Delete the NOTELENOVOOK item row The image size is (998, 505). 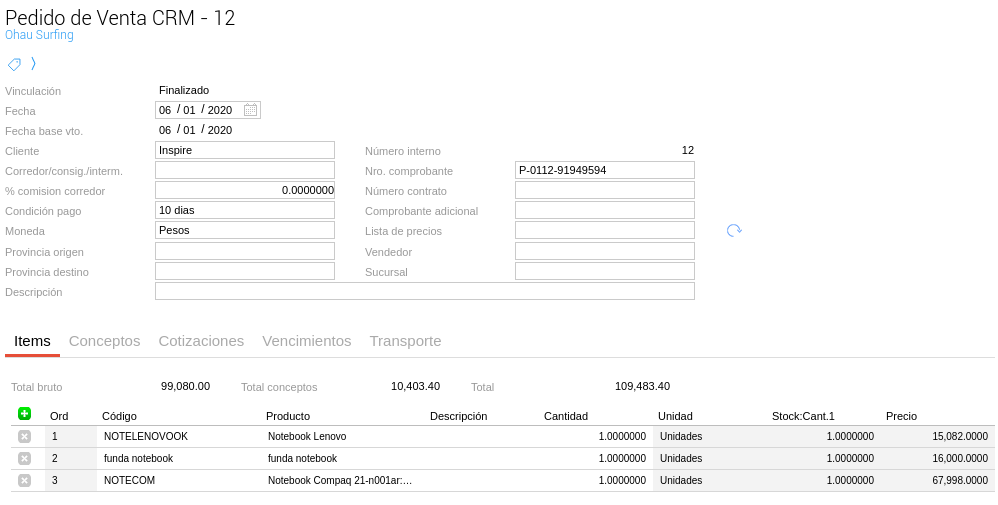(x=24, y=437)
